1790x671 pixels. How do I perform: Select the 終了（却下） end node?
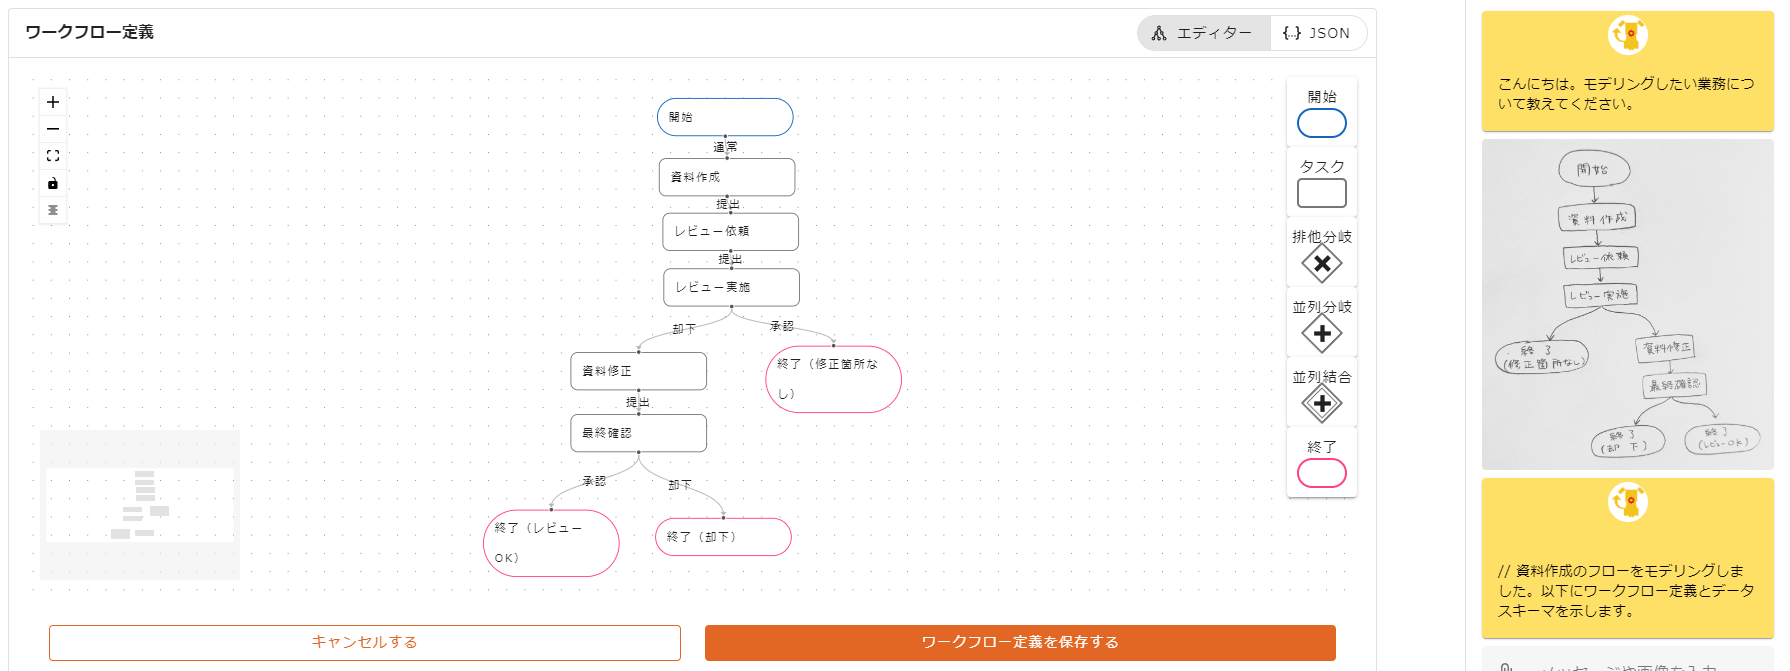point(722,537)
